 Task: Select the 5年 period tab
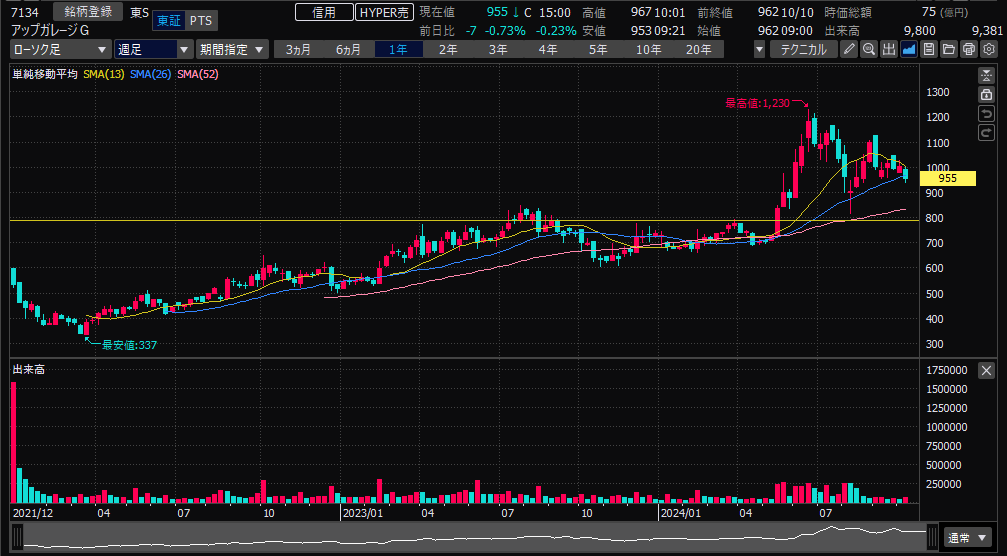pyautogui.click(x=598, y=49)
